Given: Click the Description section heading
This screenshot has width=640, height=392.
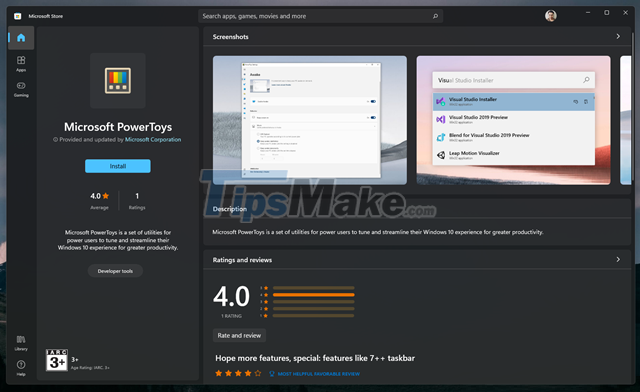Looking at the screenshot, I should (229, 209).
